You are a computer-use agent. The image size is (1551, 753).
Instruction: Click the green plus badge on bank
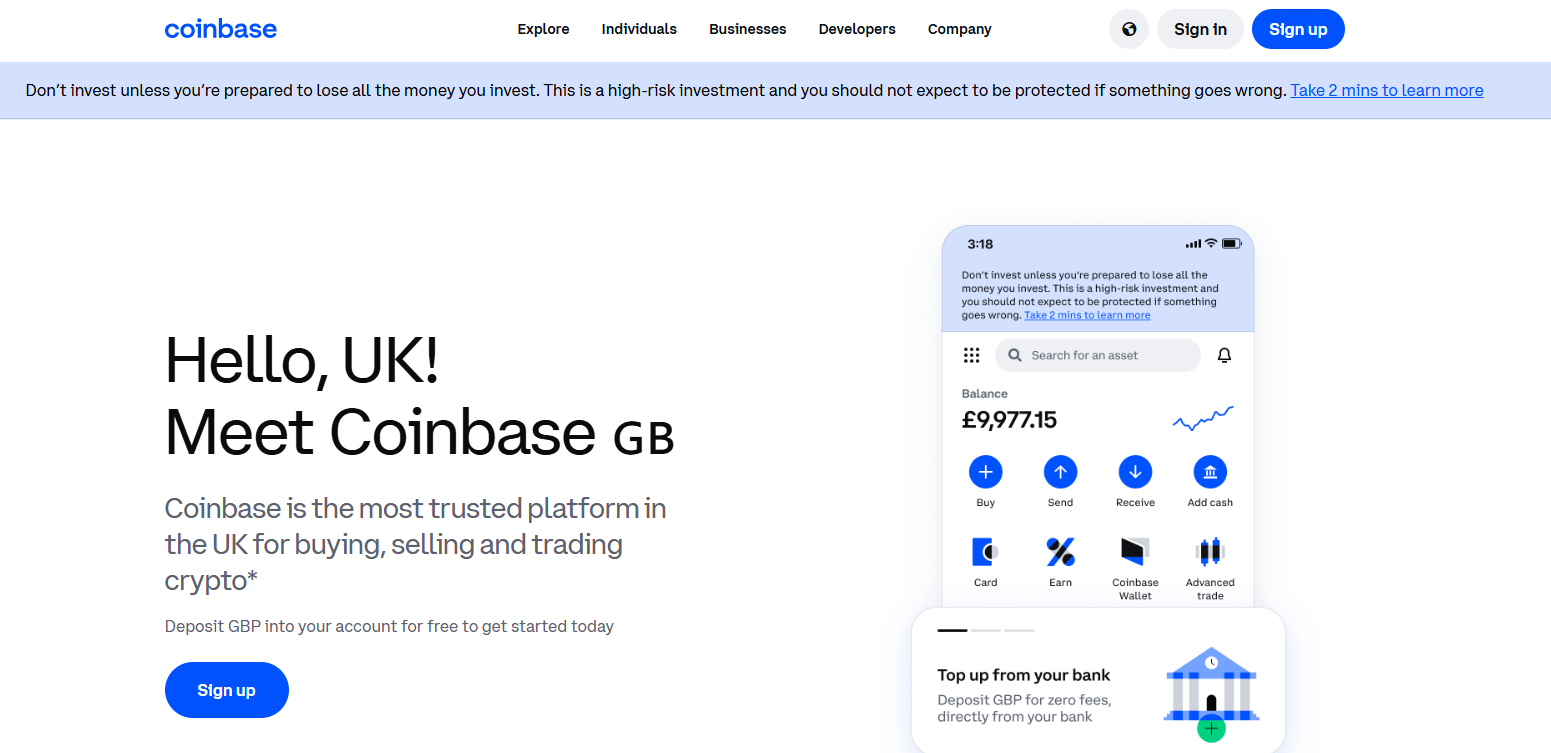tap(1211, 729)
